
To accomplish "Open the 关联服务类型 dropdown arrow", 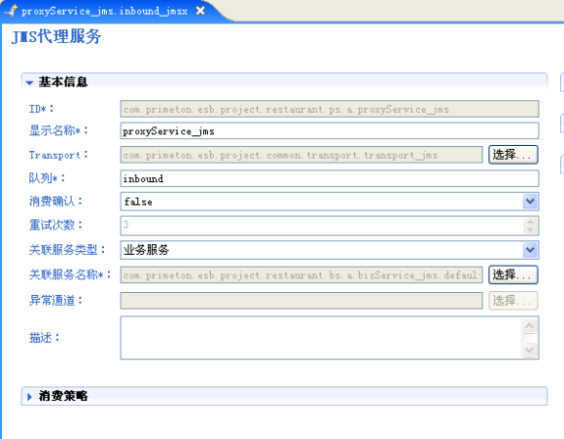I will click(530, 250).
